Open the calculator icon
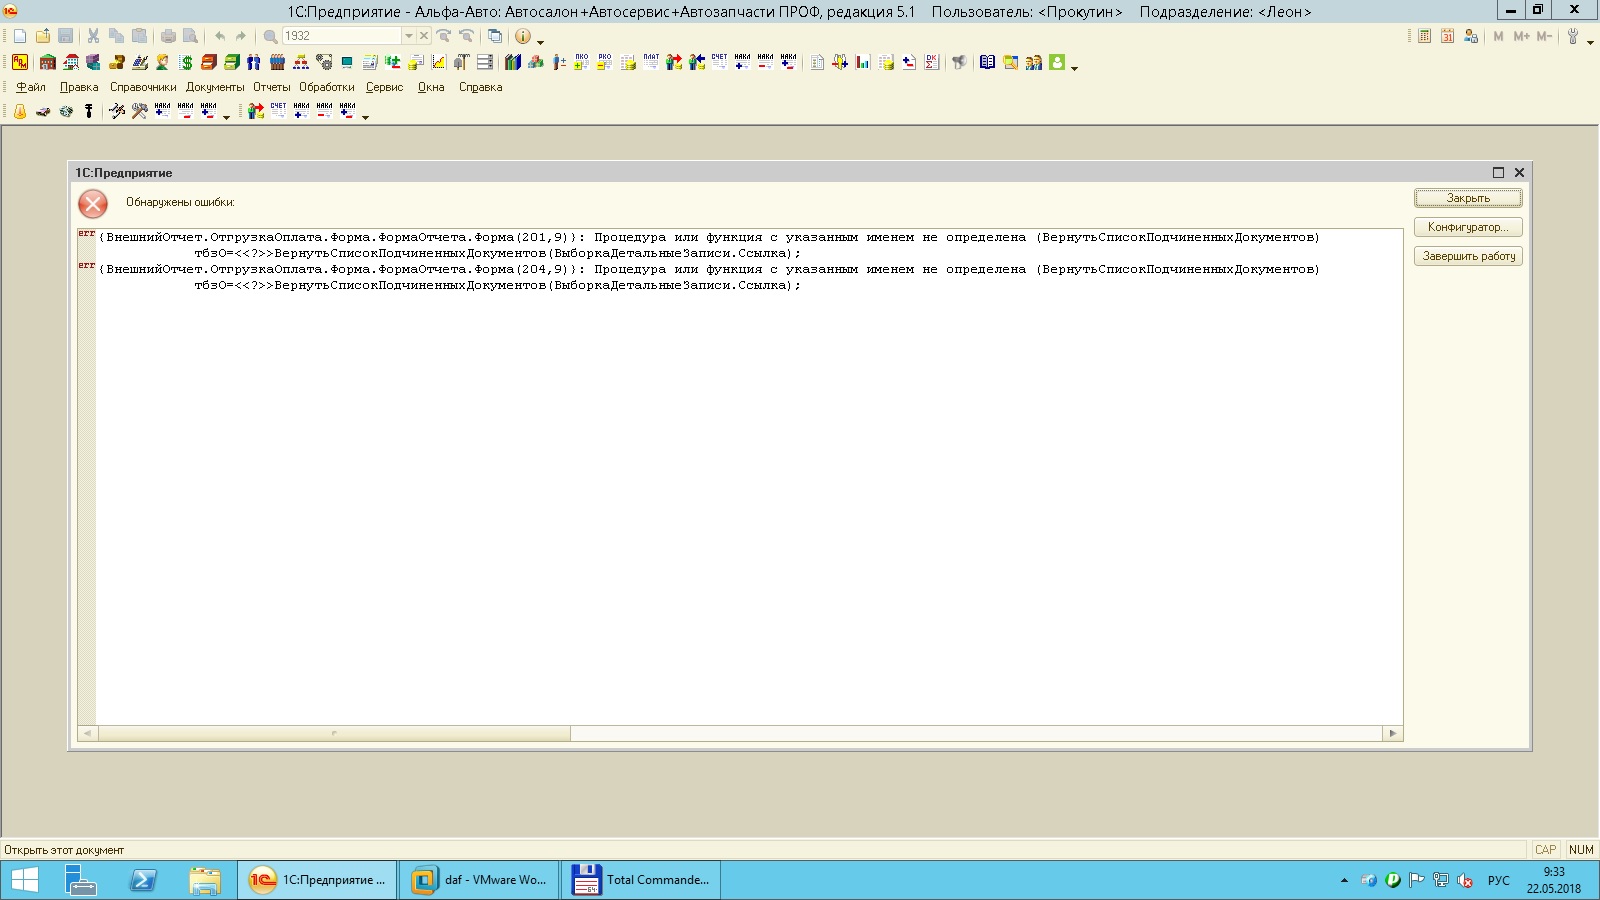Image resolution: width=1600 pixels, height=900 pixels. [1424, 36]
